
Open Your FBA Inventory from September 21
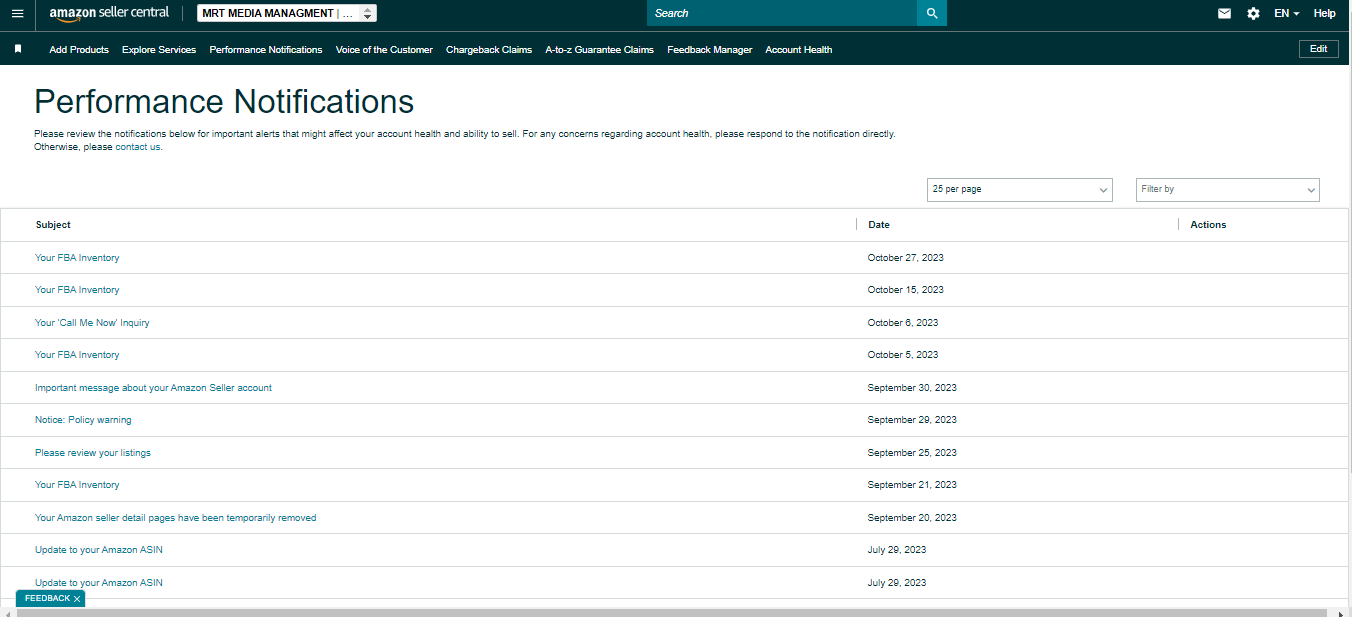[77, 485]
